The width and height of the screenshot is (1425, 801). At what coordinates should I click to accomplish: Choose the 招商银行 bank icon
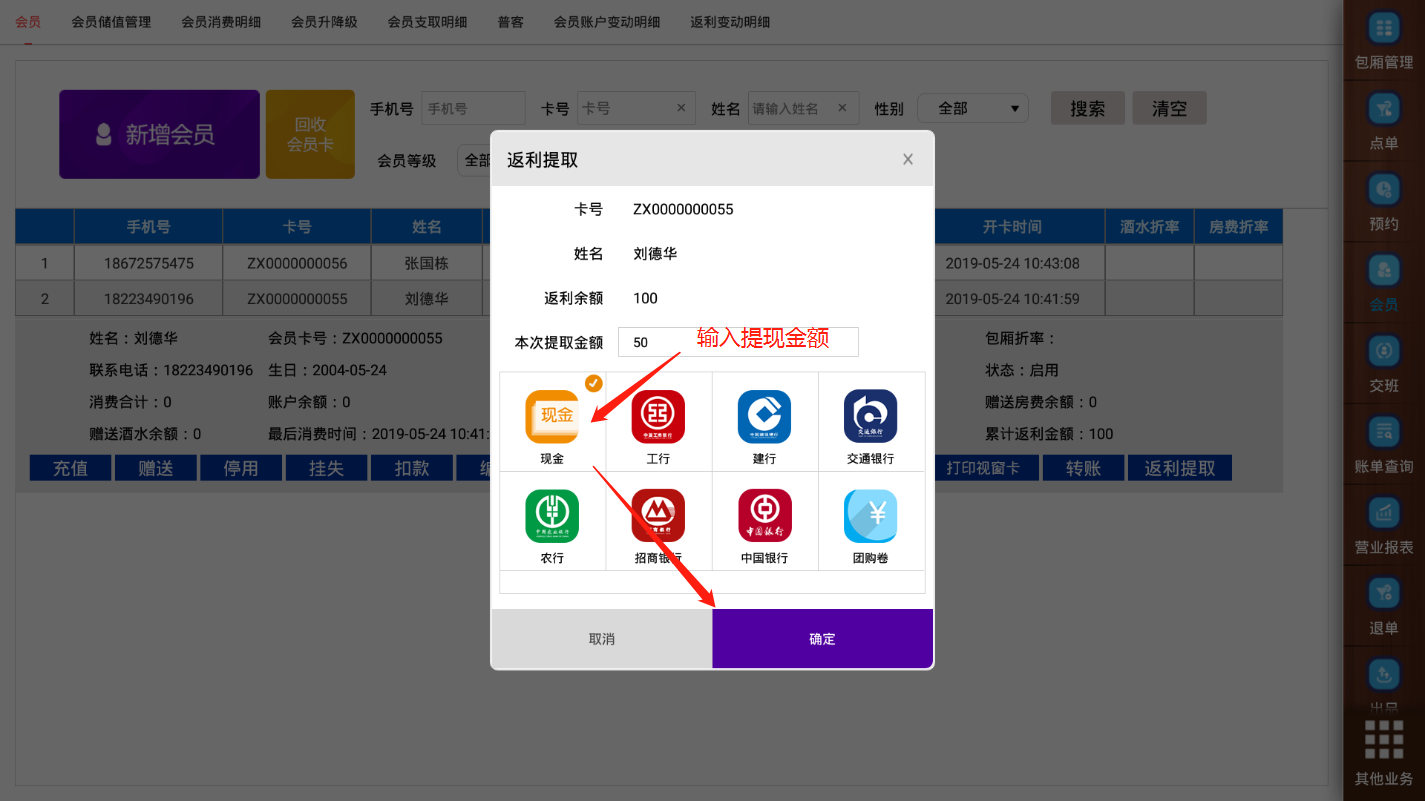658,516
